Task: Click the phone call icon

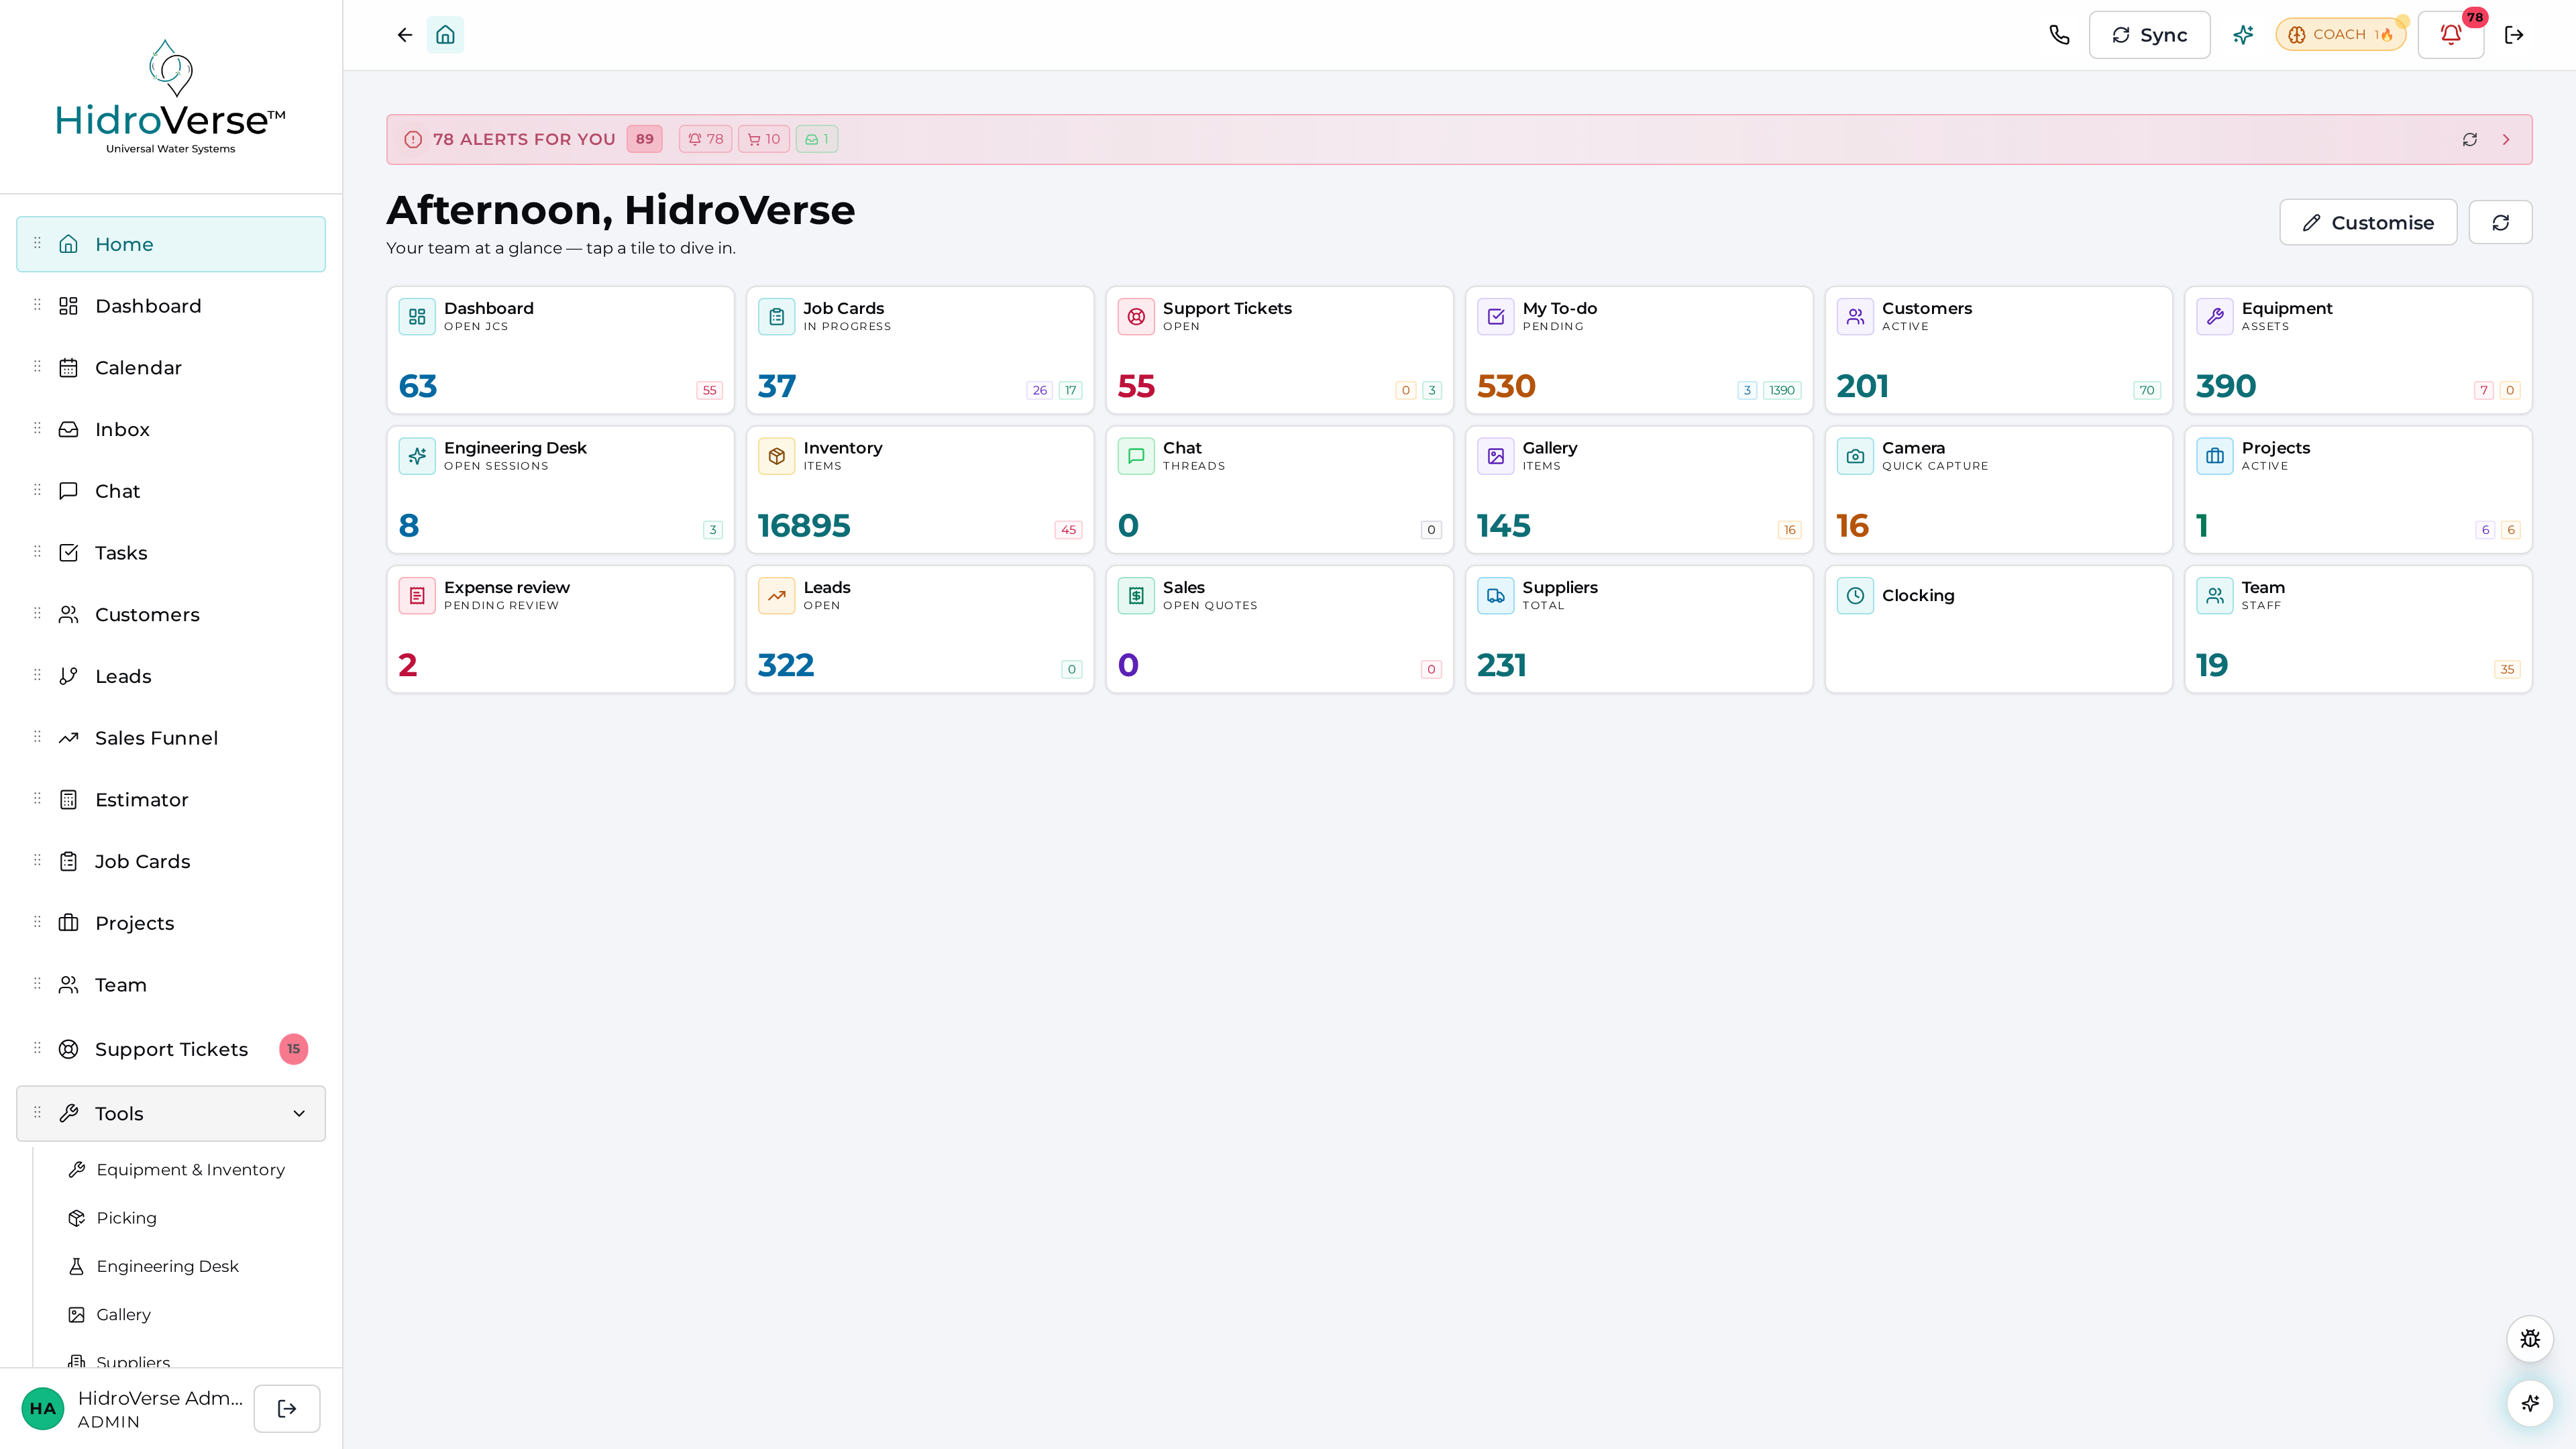Action: click(x=2059, y=35)
